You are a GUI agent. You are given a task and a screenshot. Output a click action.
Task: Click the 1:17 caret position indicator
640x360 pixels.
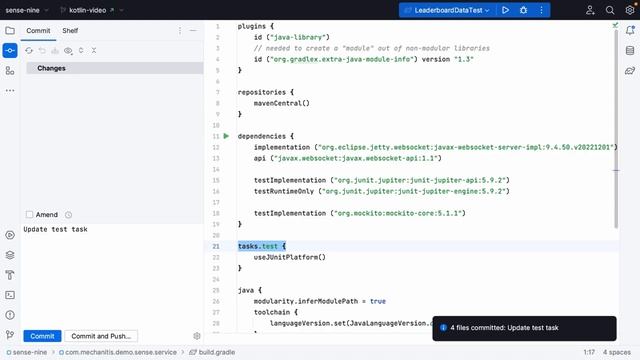coord(589,352)
